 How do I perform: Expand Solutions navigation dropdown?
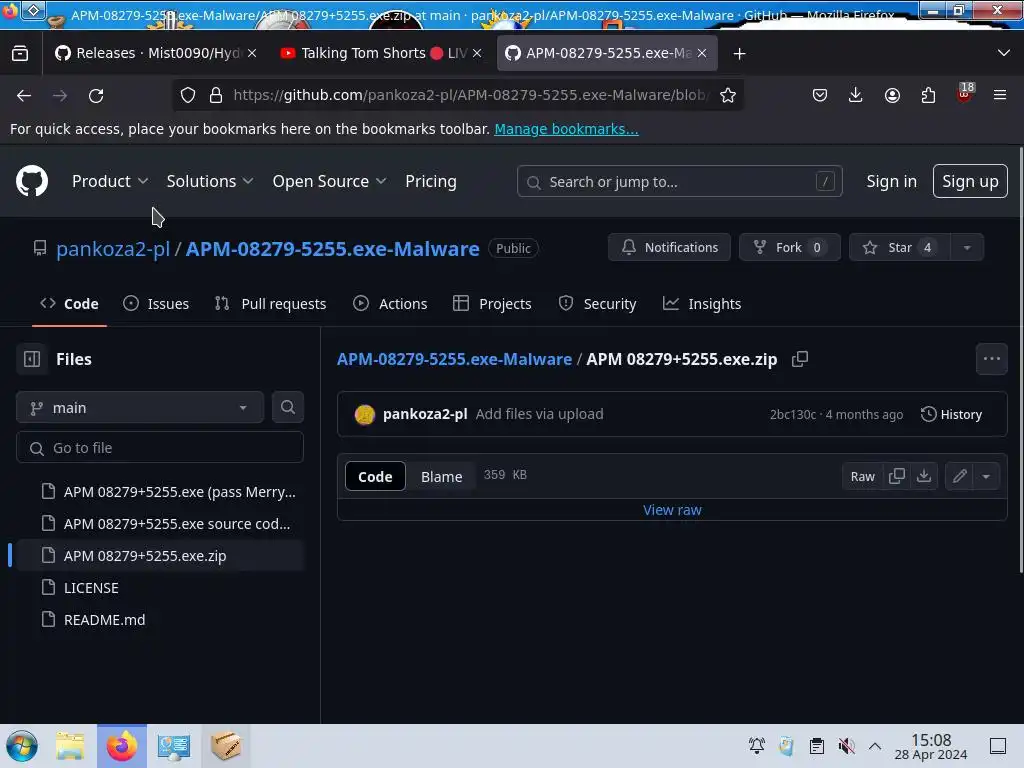[209, 181]
